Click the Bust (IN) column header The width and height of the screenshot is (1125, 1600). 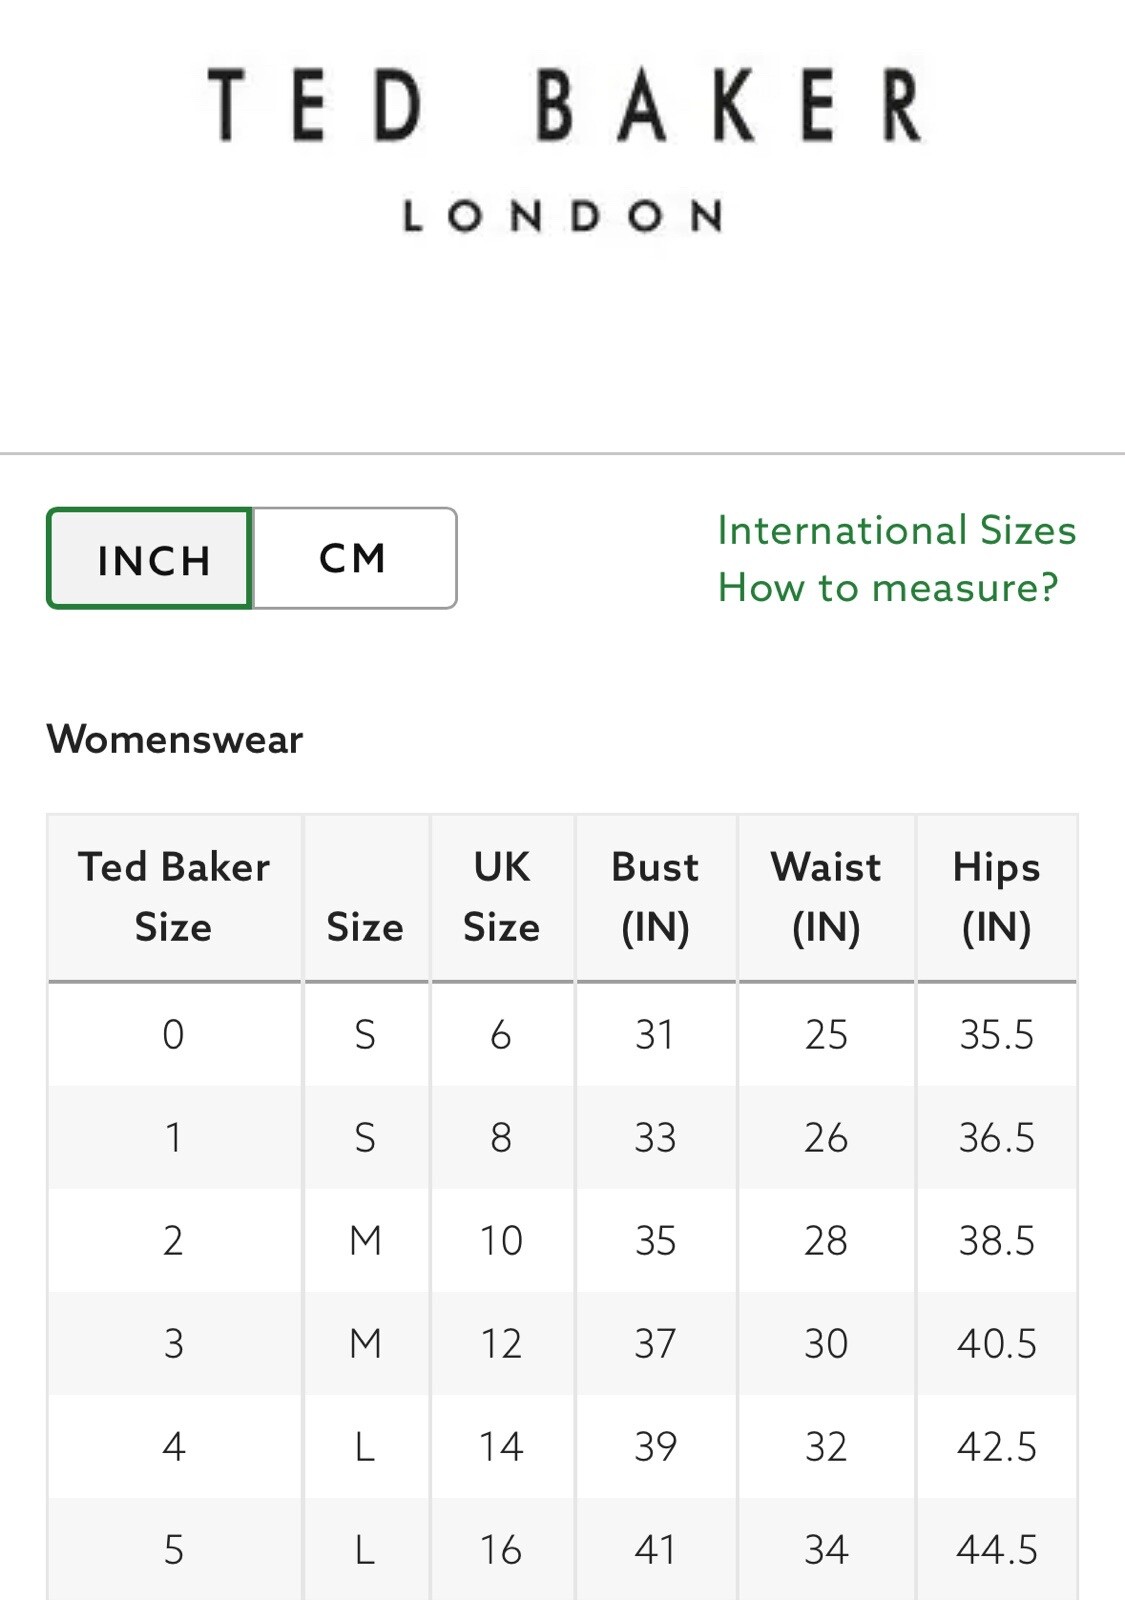pos(656,897)
